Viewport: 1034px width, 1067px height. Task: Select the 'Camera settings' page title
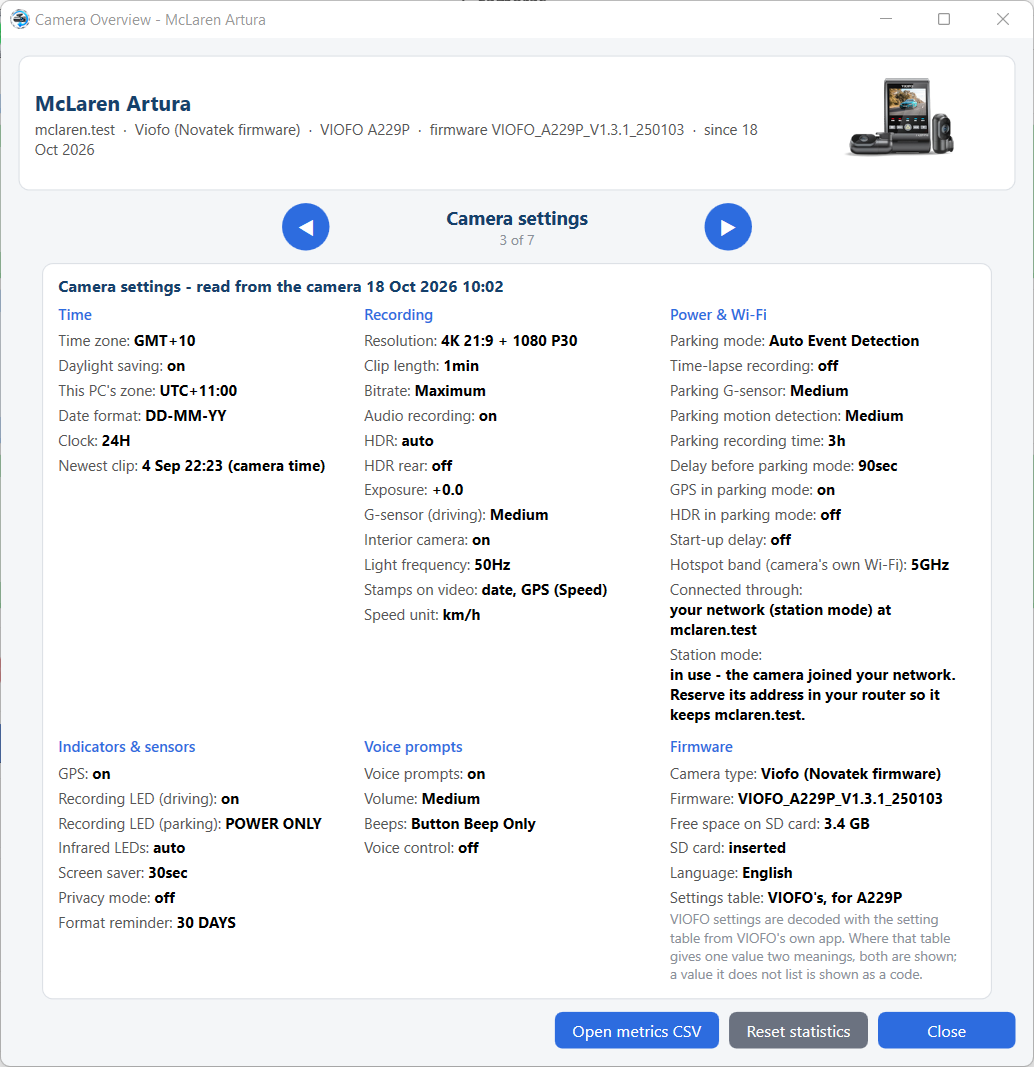(517, 218)
